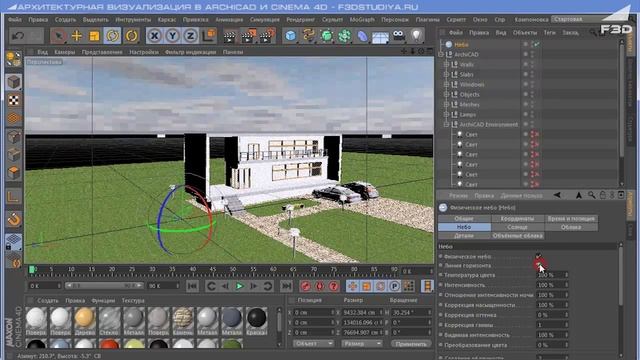Screen dimensions: 640x360
Task: Open Edit Render Settings clapperboard icon
Action: coord(267,36)
